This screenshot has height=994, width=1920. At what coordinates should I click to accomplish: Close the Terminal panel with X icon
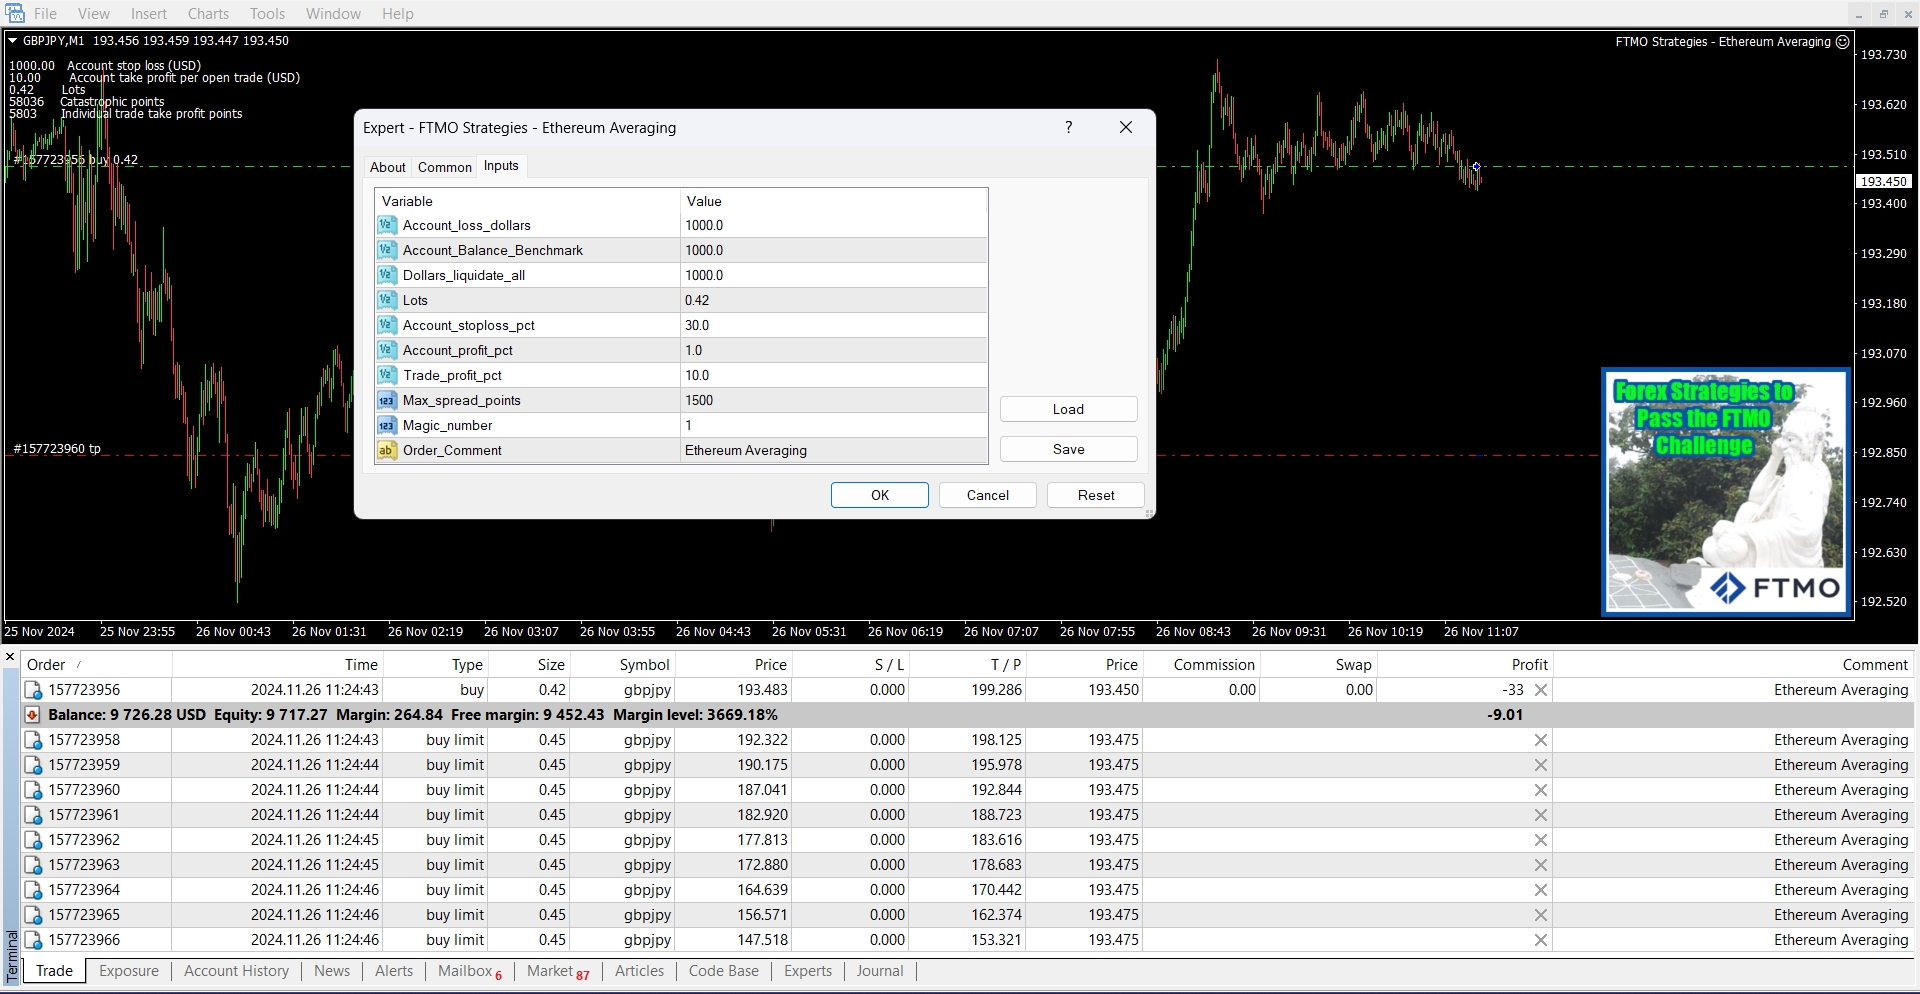10,657
